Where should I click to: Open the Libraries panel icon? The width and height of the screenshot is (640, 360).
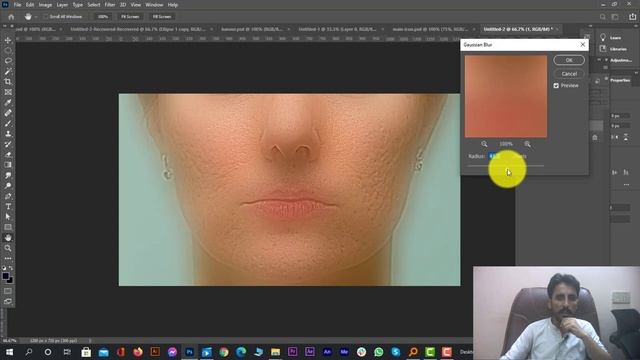coord(603,49)
